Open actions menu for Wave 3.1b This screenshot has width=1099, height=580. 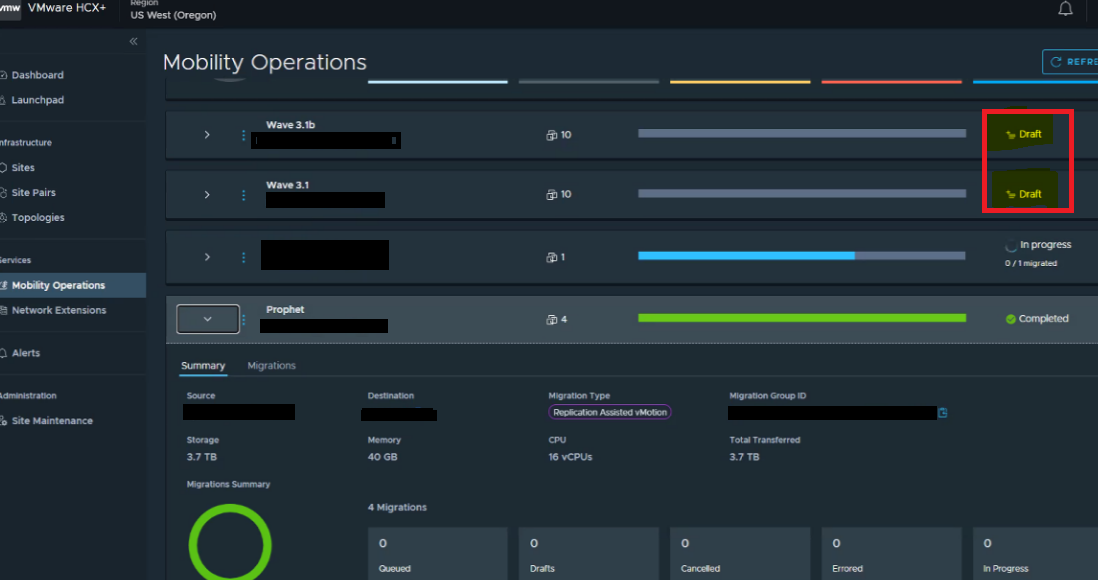[x=243, y=135]
